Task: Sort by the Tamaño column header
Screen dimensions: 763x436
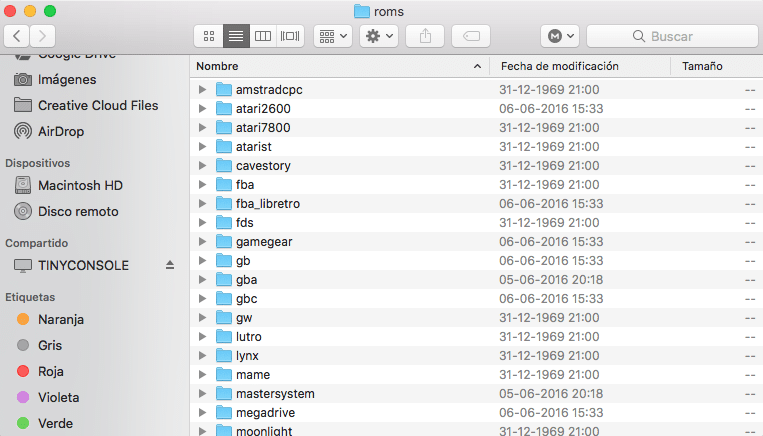Action: [x=717, y=66]
